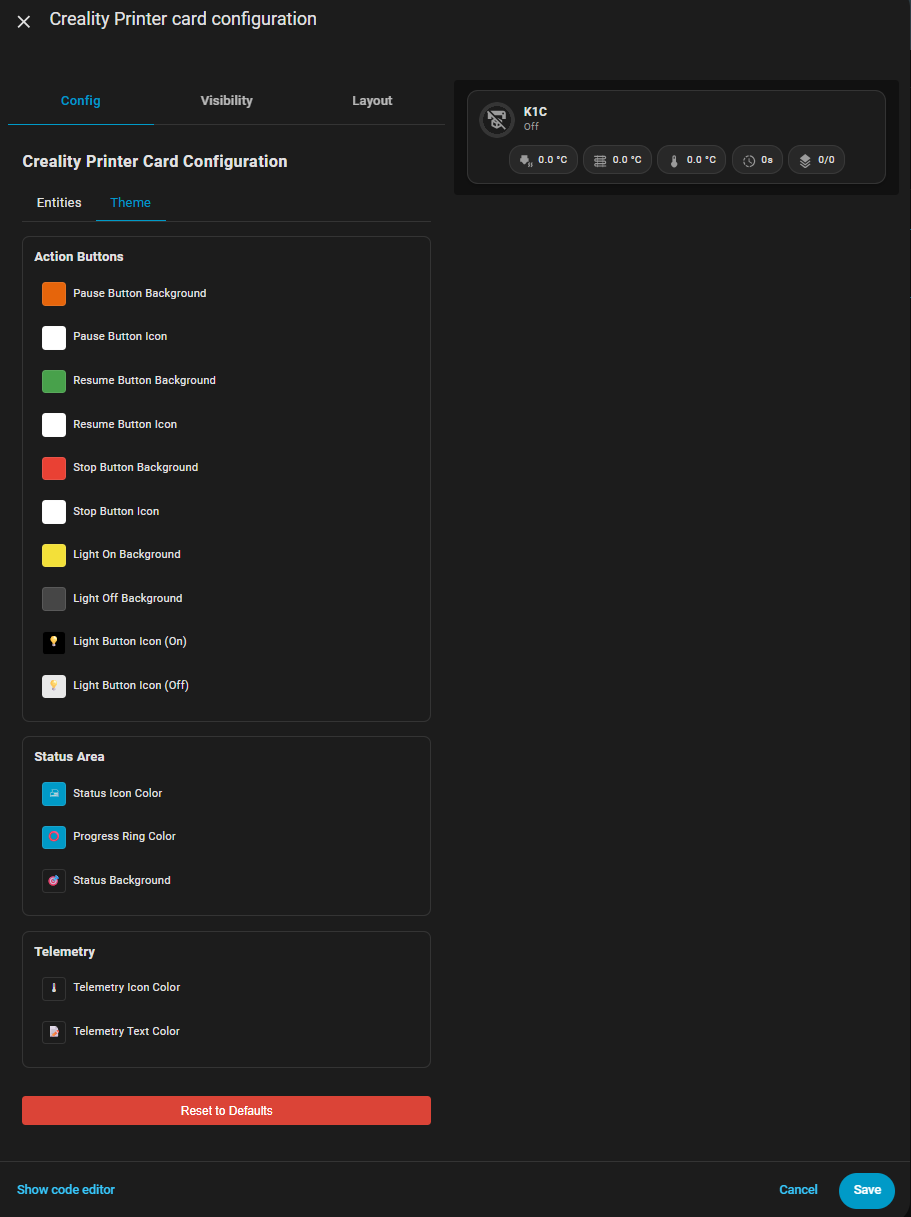Click the Telemetry Text Color label
911x1217 pixels.
[x=126, y=1032]
